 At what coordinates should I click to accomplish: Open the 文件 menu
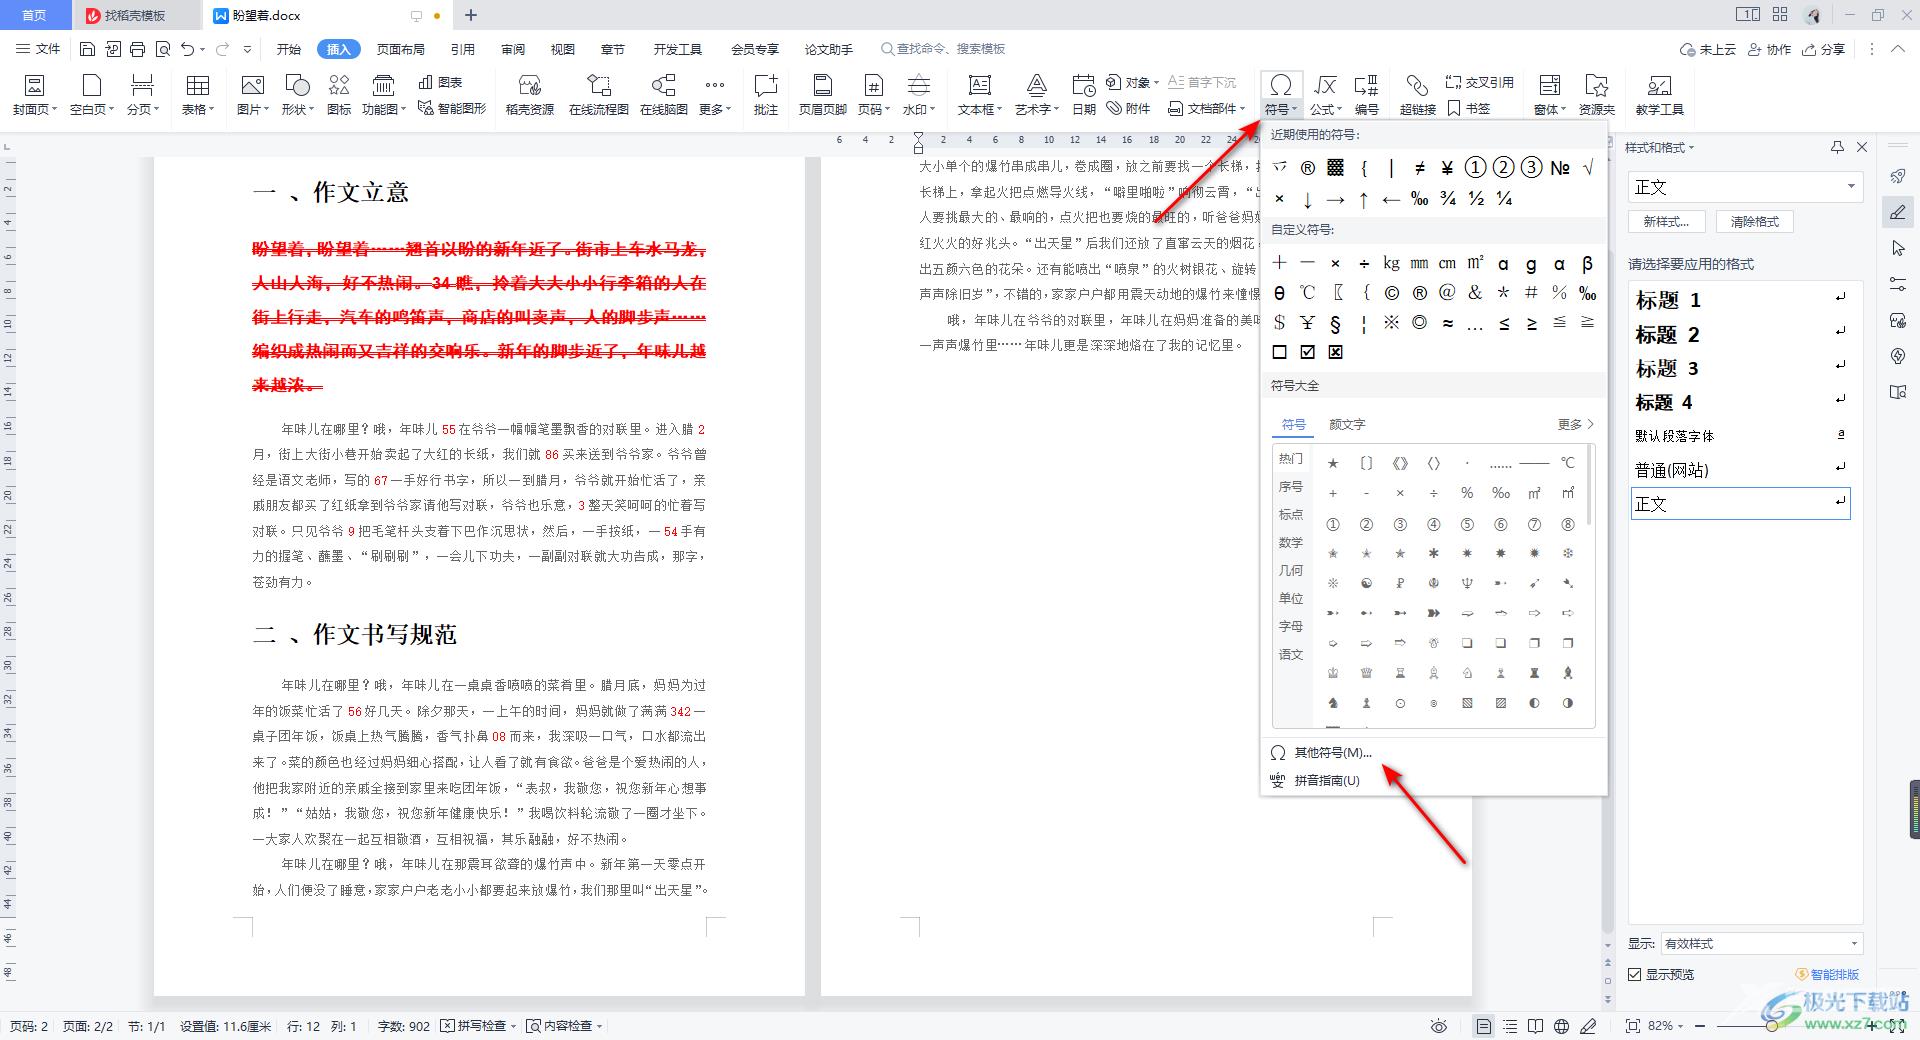(38, 49)
